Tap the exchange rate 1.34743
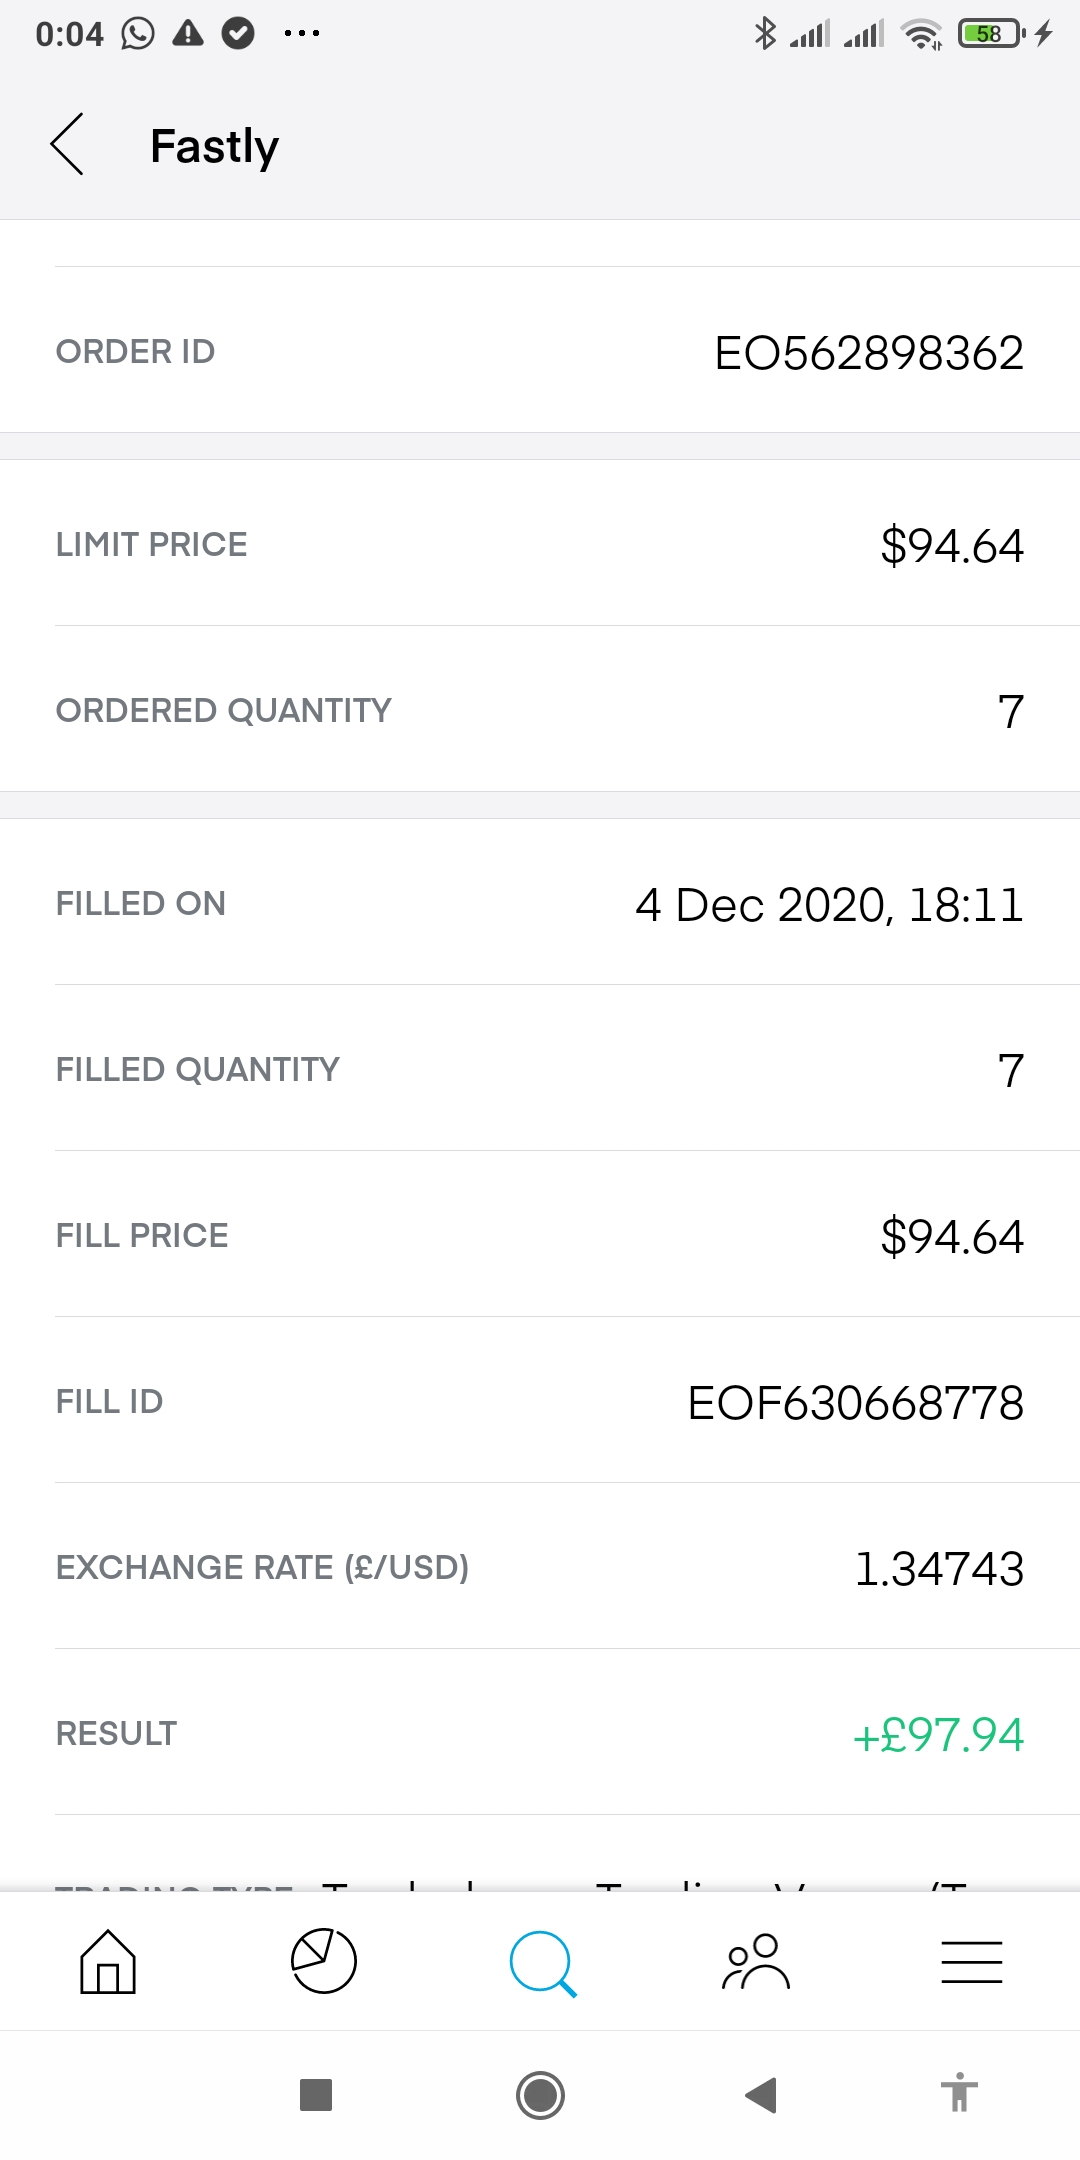This screenshot has width=1080, height=2160. pos(939,1569)
